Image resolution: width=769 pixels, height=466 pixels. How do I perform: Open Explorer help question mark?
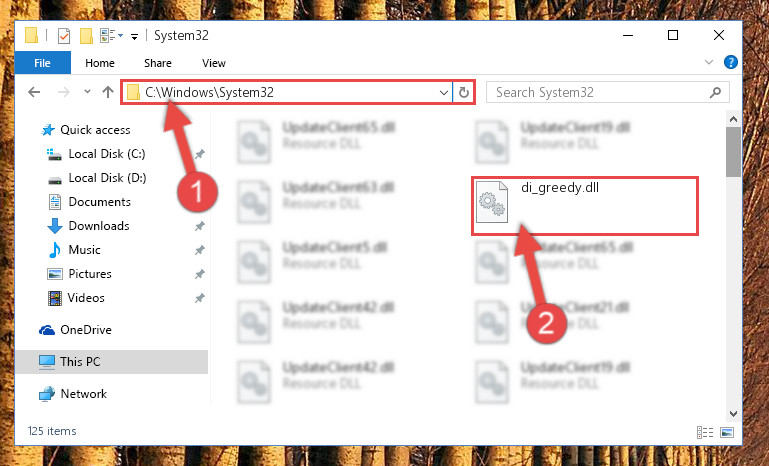(730, 62)
